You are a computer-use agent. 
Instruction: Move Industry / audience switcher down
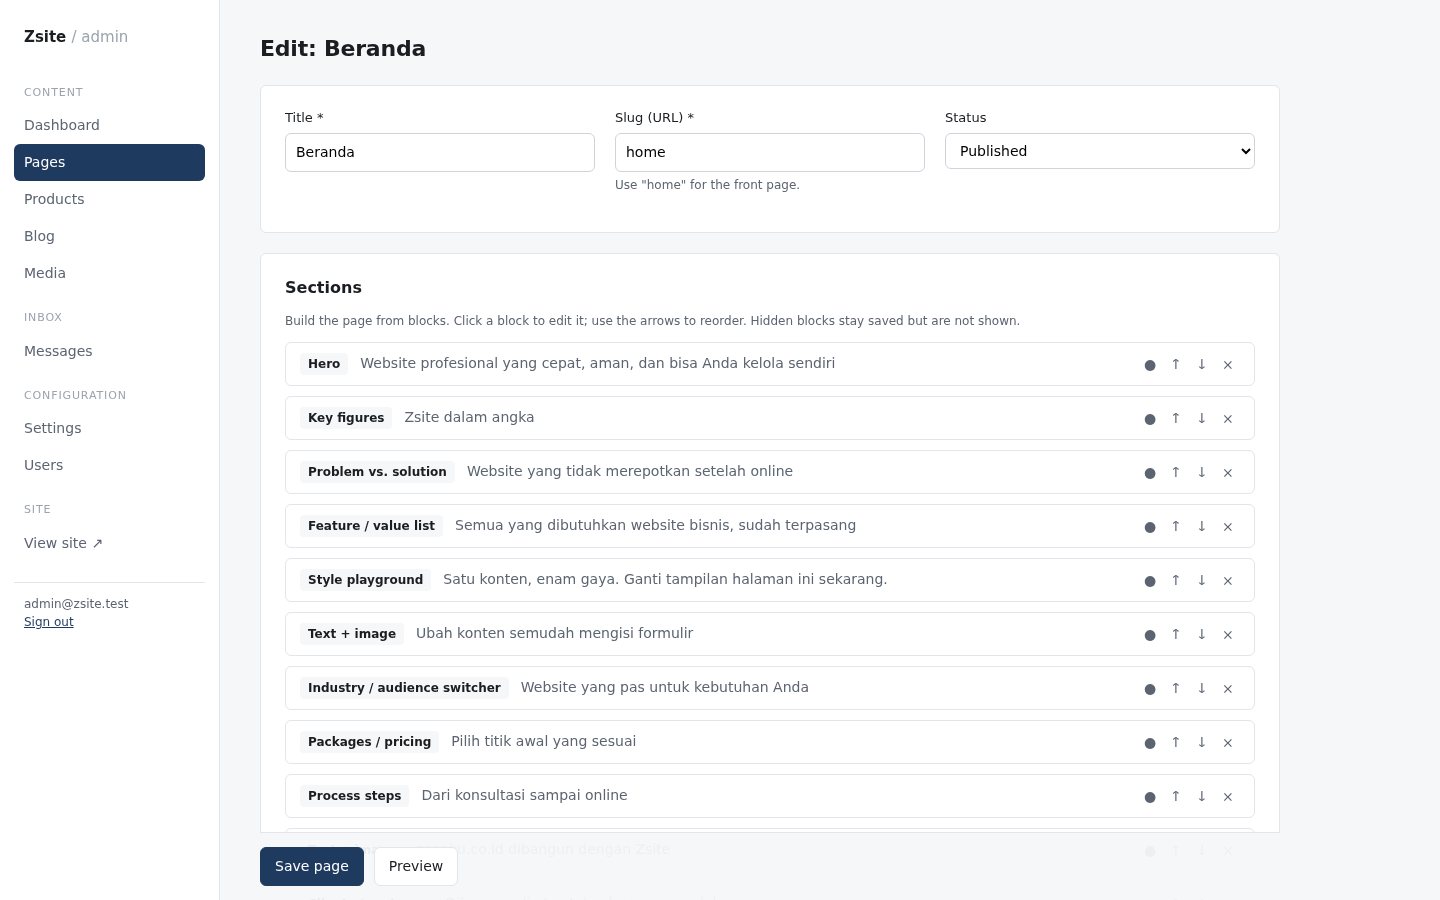[x=1202, y=688]
